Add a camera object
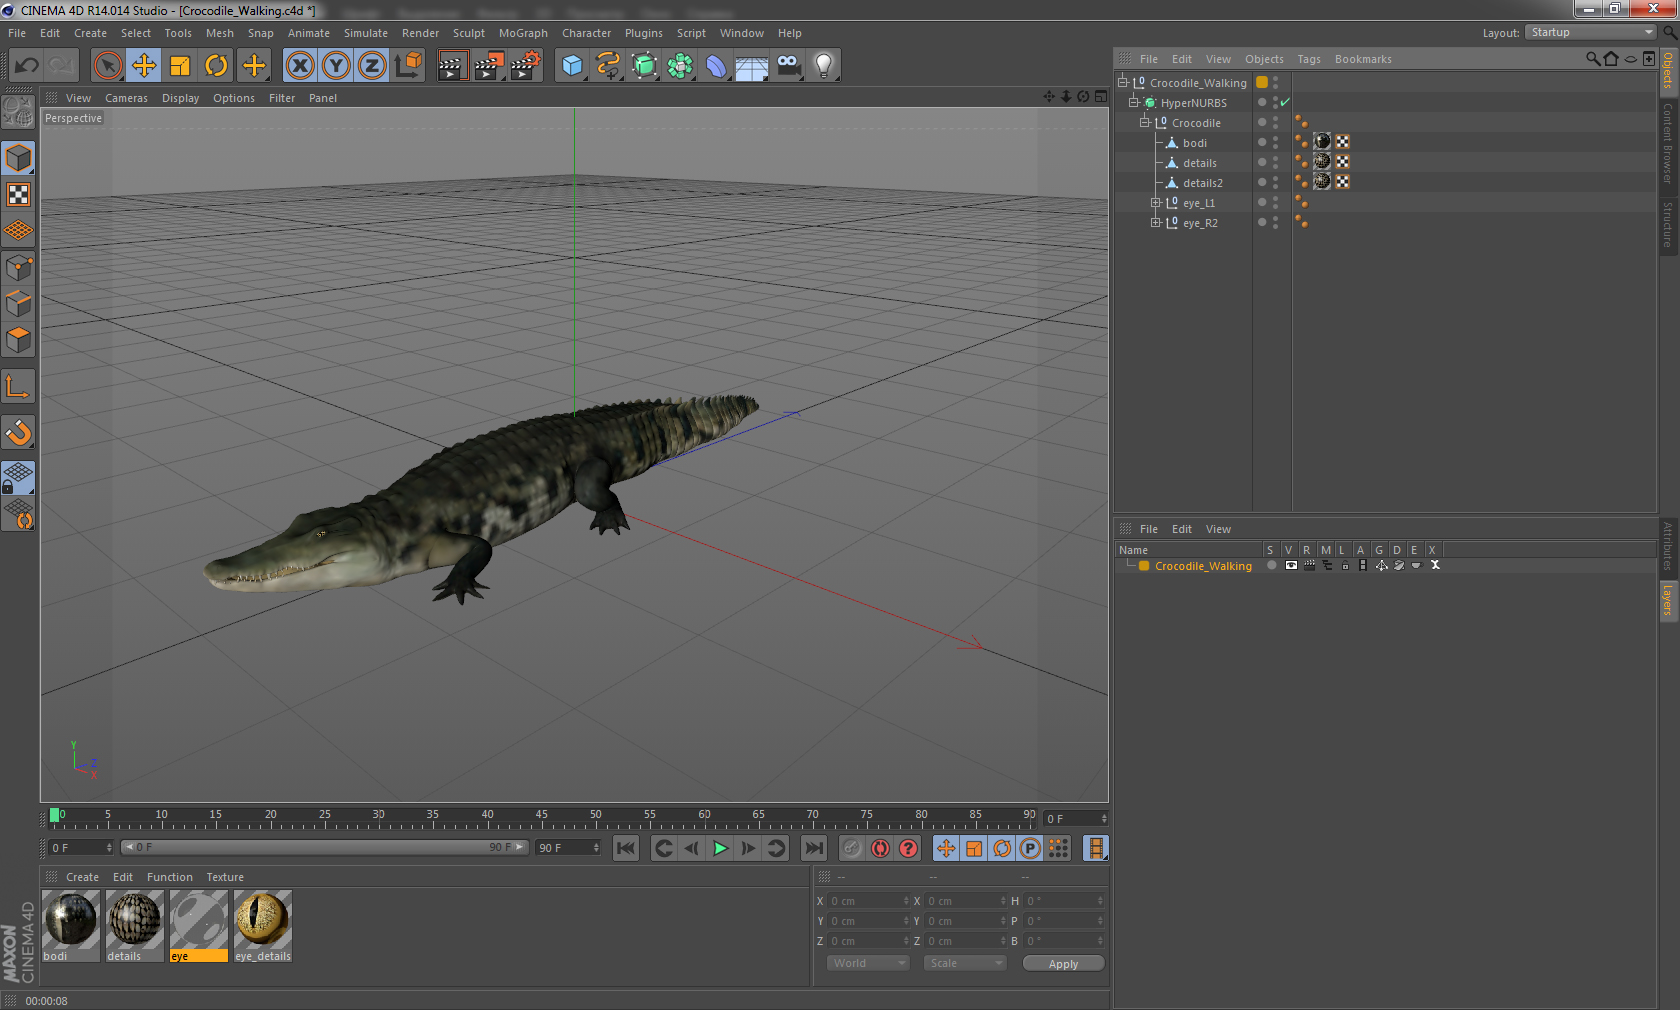This screenshot has width=1680, height=1010. (x=788, y=66)
